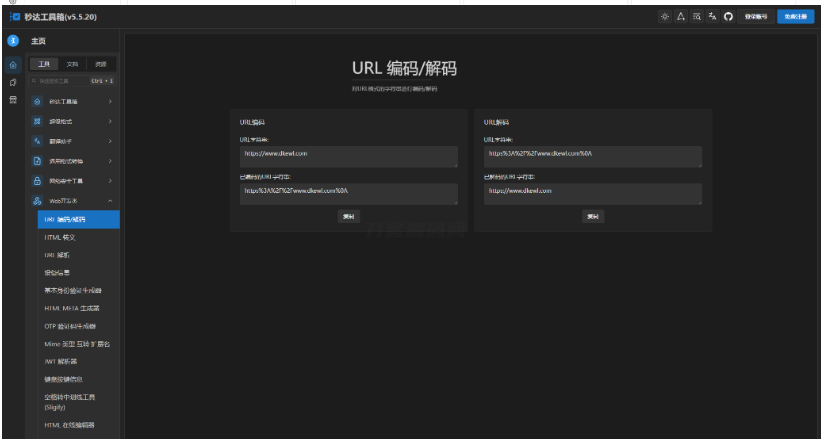The height and width of the screenshot is (439, 821).
Task: Click the second icon in left rail
Action: tap(13, 83)
